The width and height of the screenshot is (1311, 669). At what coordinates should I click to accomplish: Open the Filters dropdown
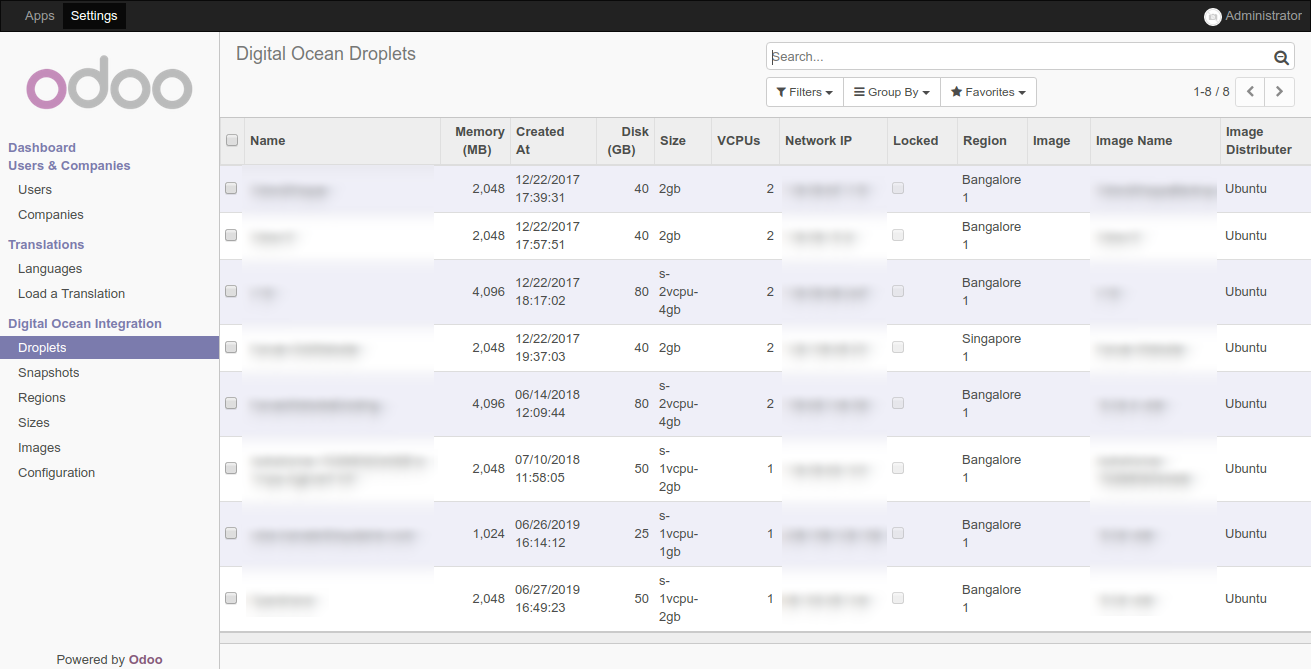click(x=805, y=92)
